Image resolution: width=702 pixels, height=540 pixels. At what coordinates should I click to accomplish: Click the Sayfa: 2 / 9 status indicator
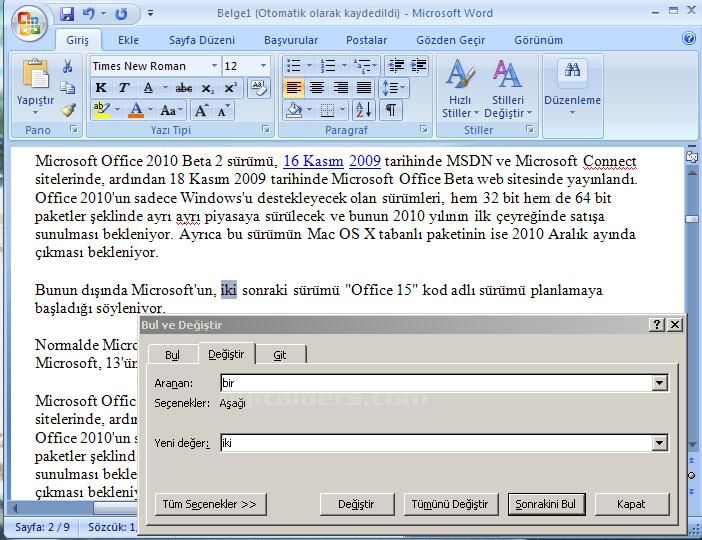[x=43, y=527]
